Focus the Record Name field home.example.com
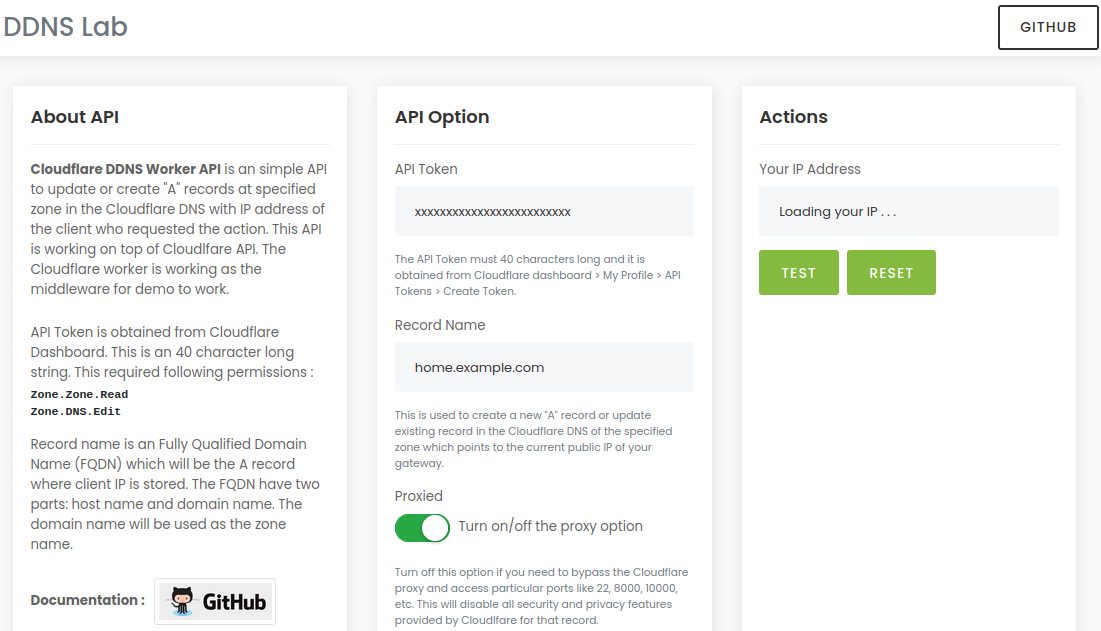The image size is (1101, 631). [x=544, y=367]
